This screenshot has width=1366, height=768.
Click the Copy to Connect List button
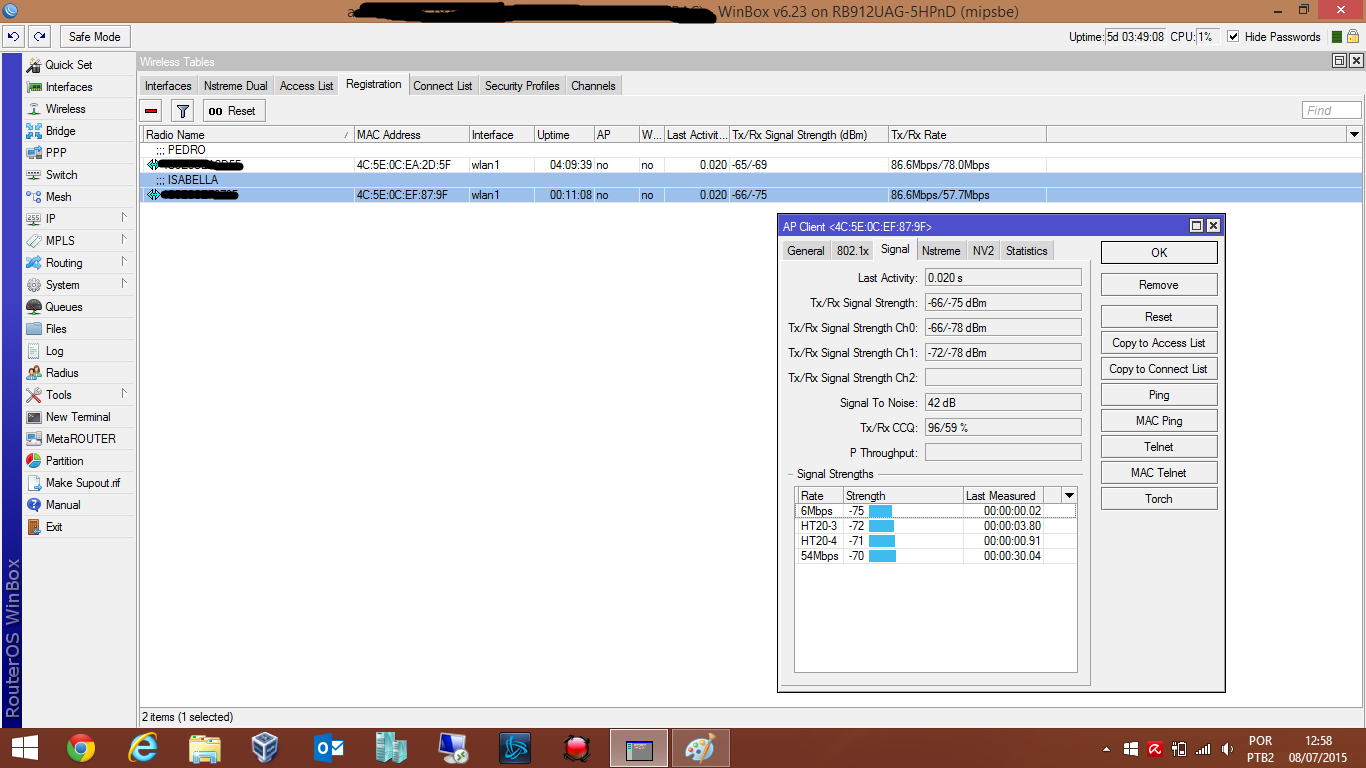(x=1159, y=369)
